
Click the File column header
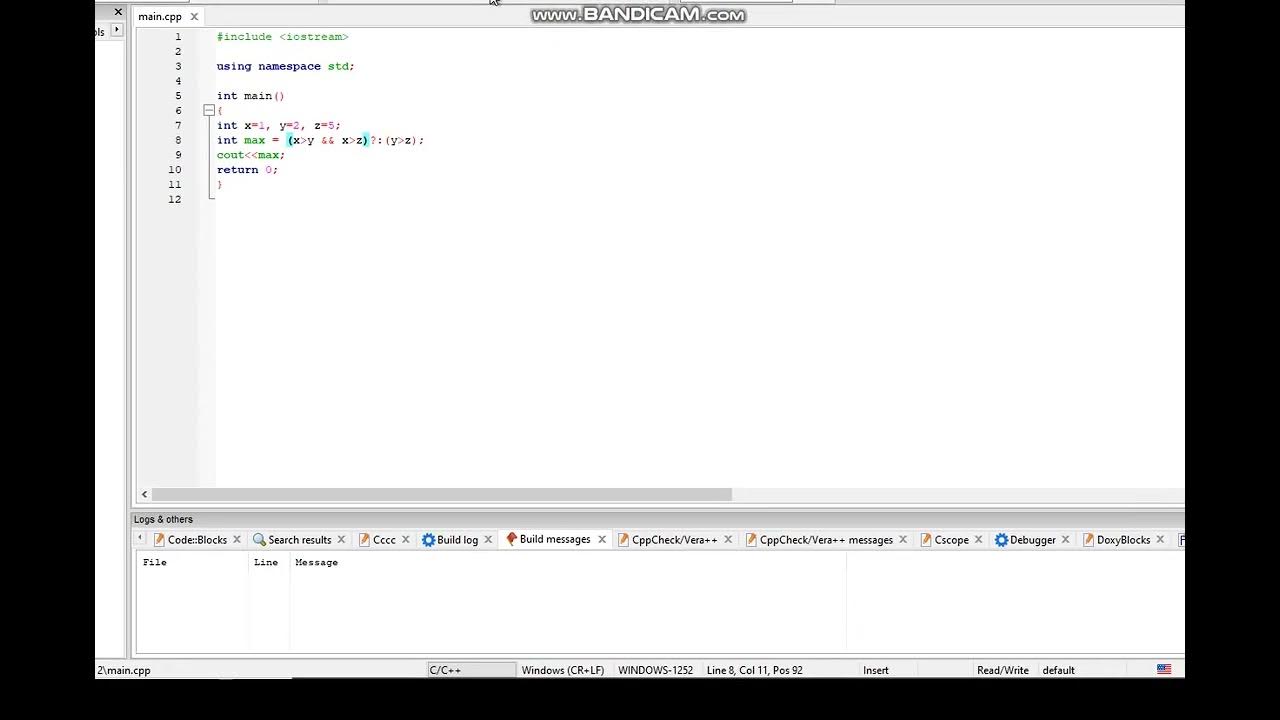pyautogui.click(x=154, y=562)
